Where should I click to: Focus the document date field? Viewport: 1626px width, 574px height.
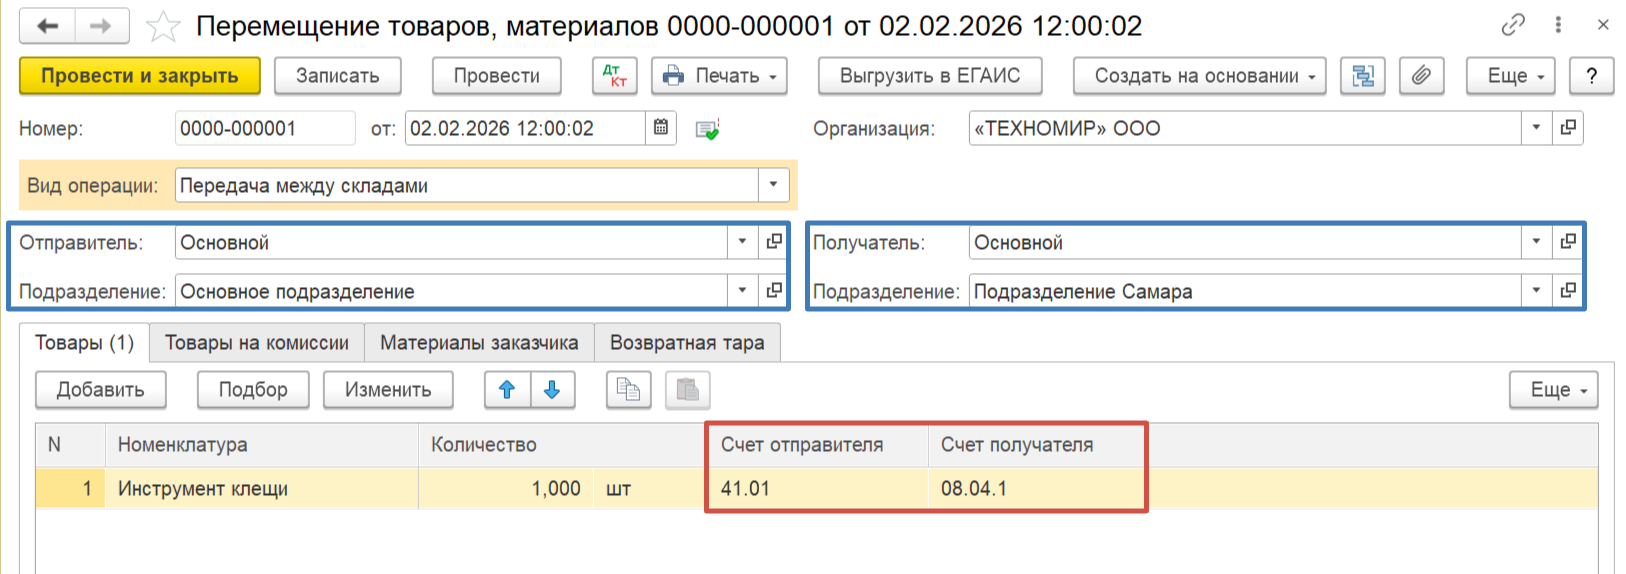click(x=525, y=128)
